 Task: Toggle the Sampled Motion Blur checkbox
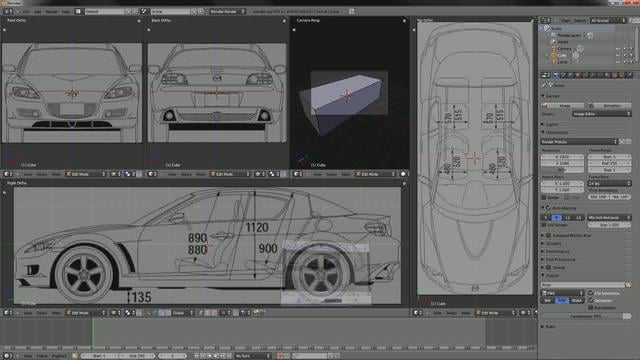548,236
